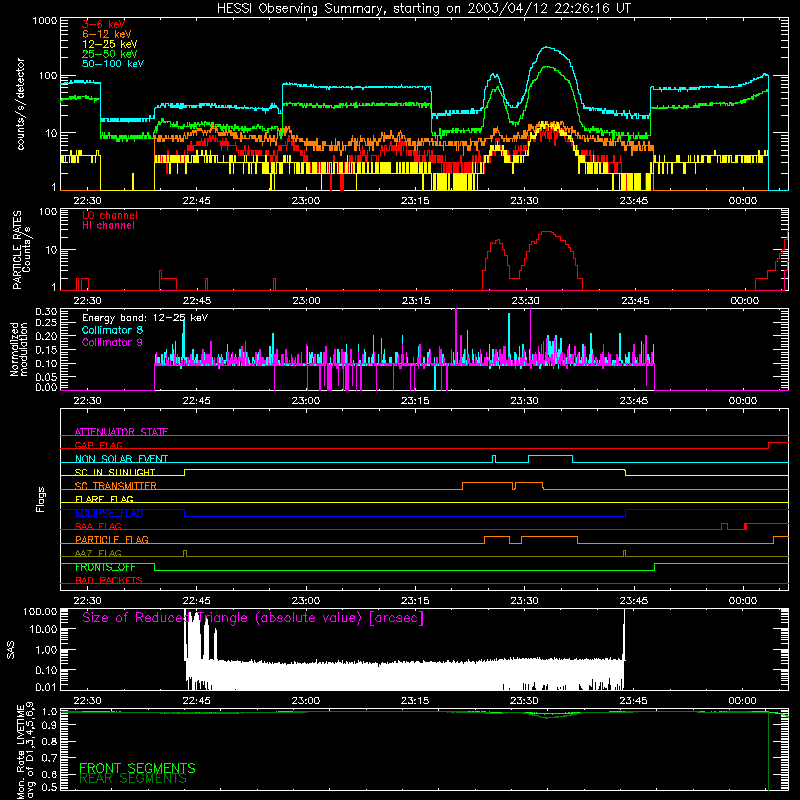
Task: Click the 0.01 tick on SAS axis
Action: (46, 687)
